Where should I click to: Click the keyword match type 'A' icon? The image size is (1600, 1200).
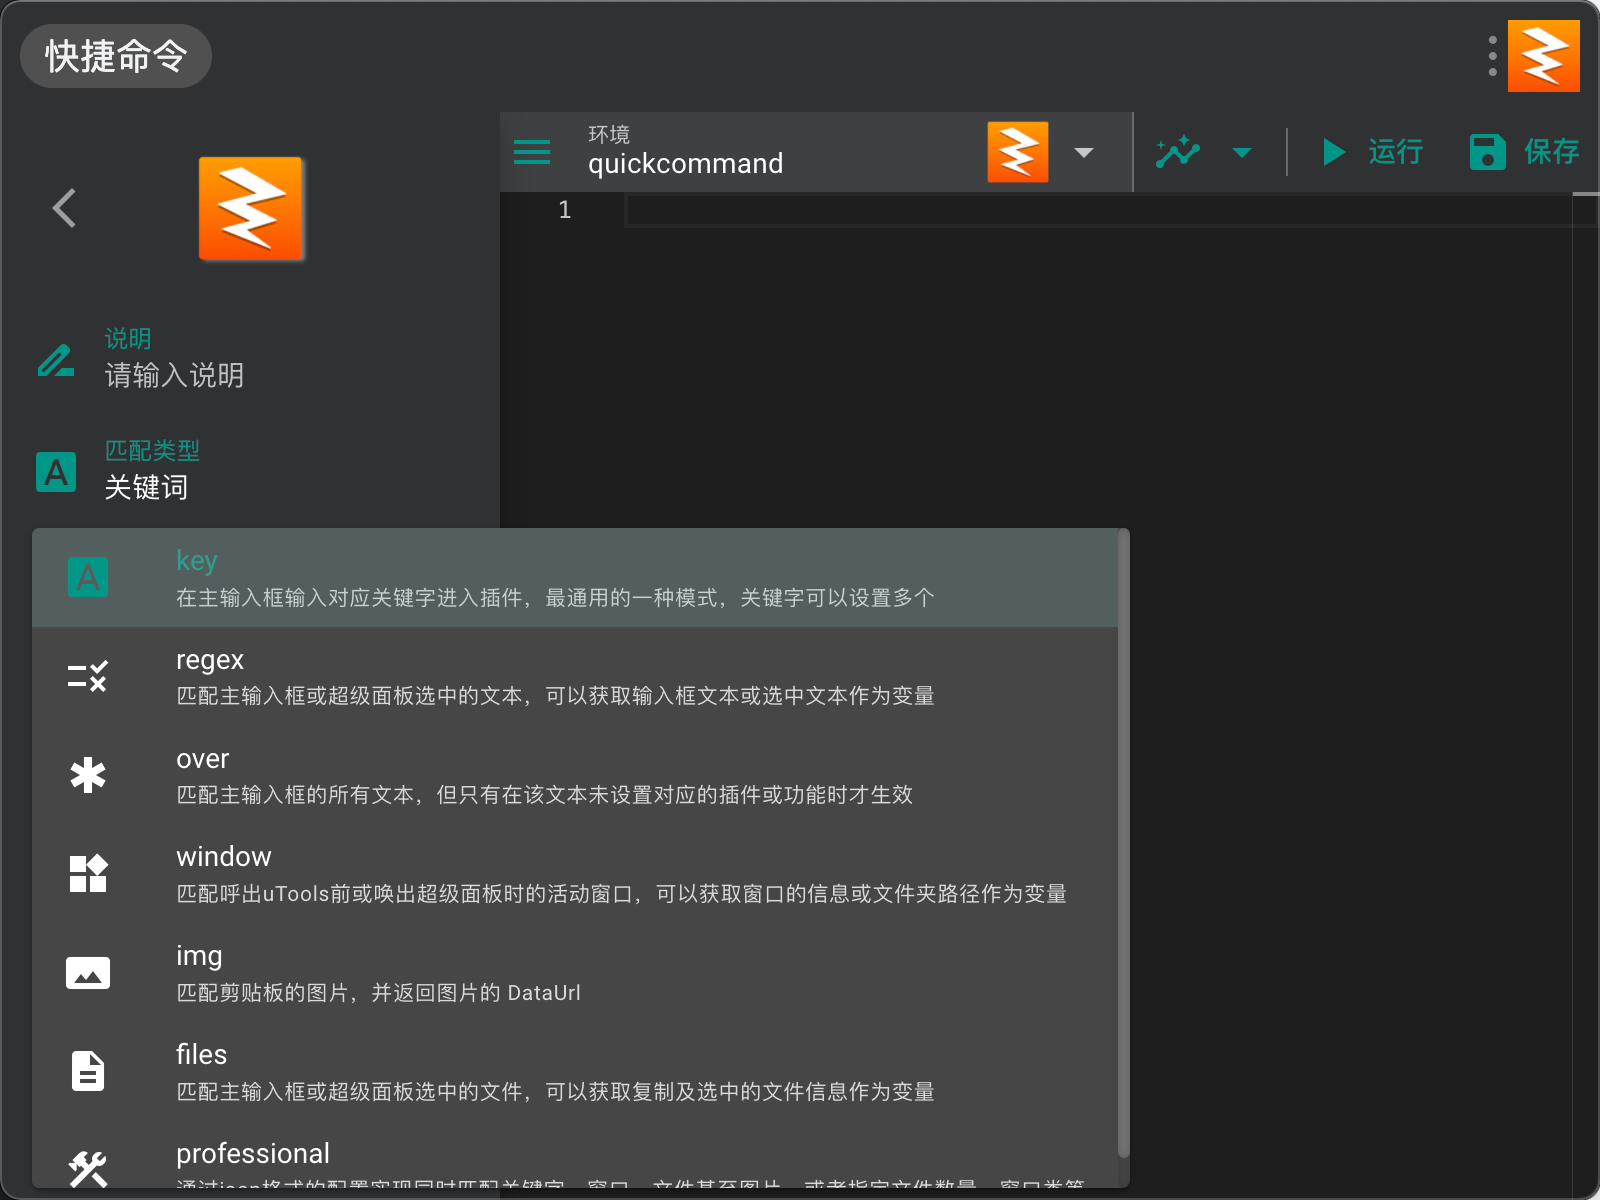point(55,471)
